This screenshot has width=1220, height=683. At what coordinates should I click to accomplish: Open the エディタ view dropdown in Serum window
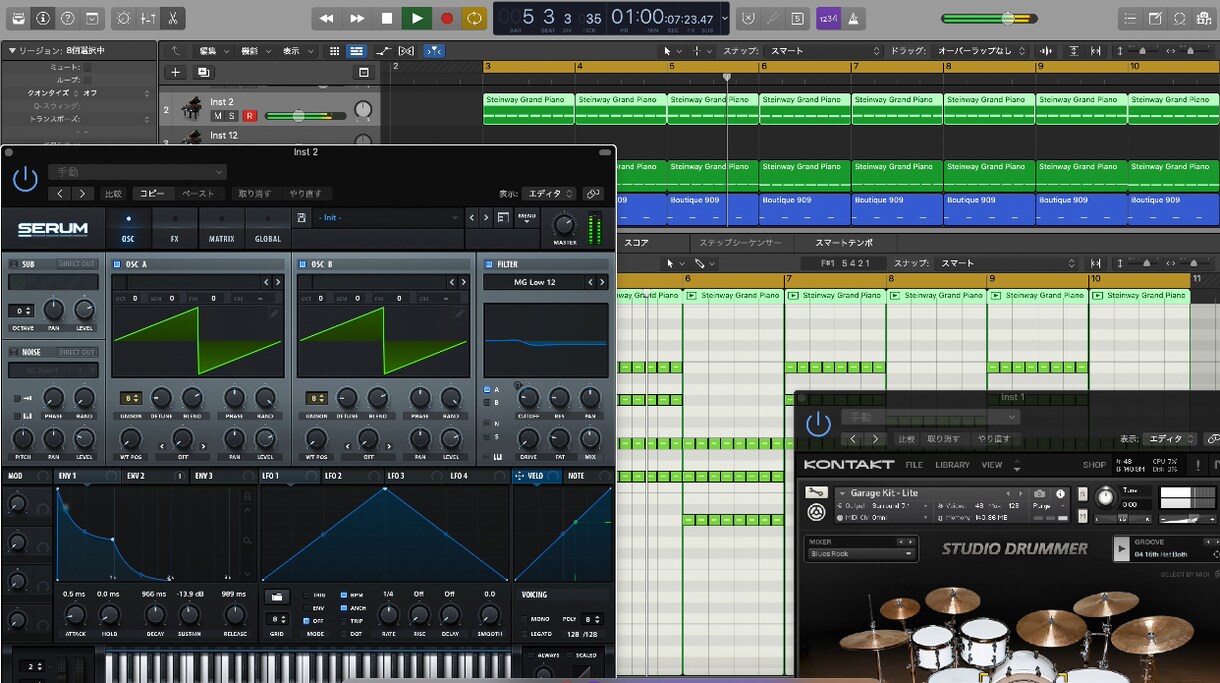pyautogui.click(x=550, y=194)
